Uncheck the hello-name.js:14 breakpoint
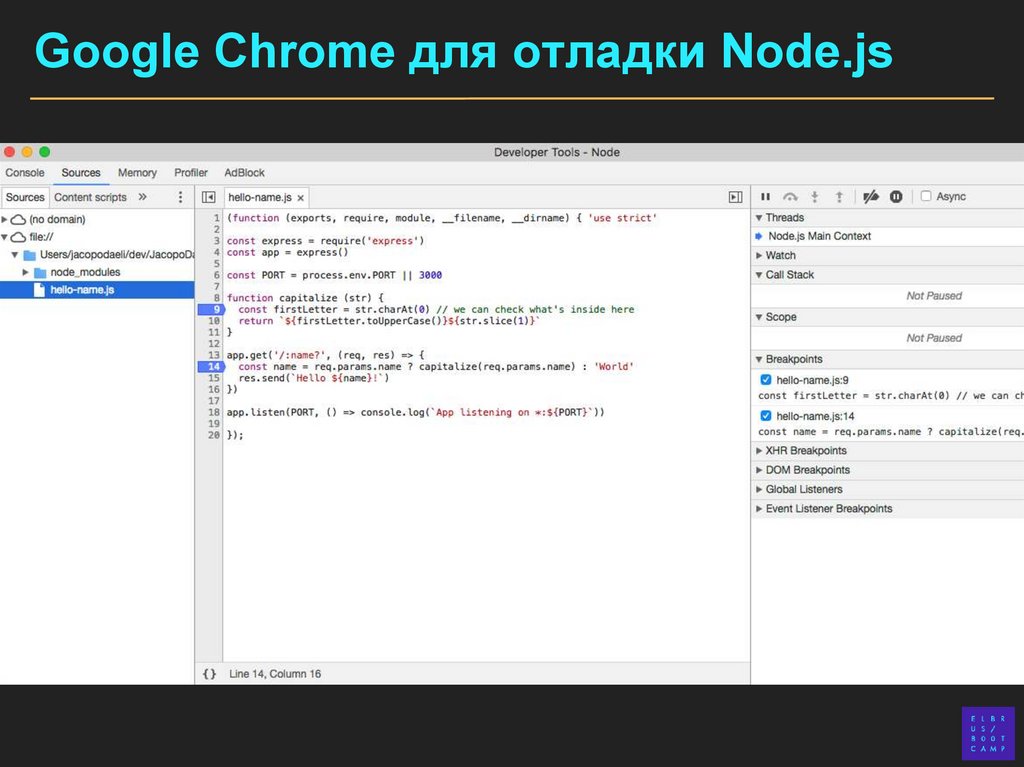Screen dimensions: 1024x767 tap(765, 416)
